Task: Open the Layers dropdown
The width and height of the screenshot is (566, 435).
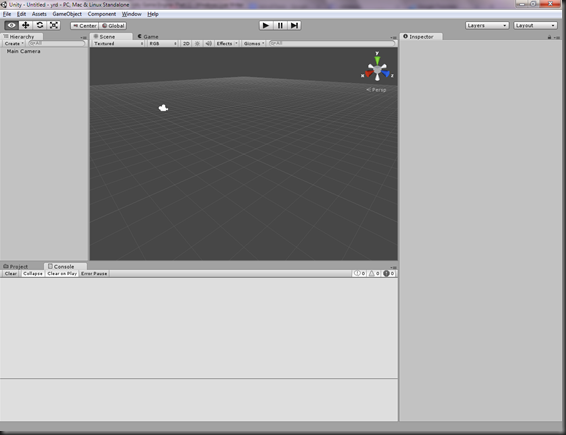Action: point(487,26)
